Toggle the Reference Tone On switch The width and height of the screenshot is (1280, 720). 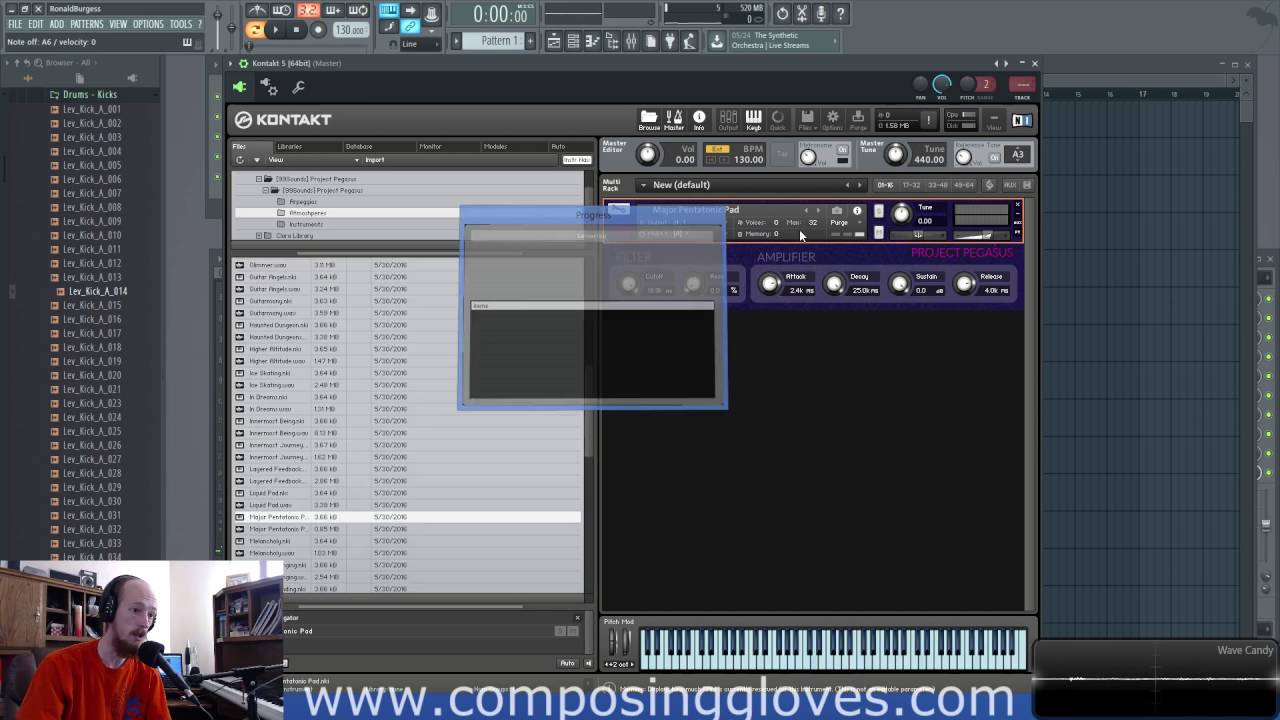click(994, 157)
